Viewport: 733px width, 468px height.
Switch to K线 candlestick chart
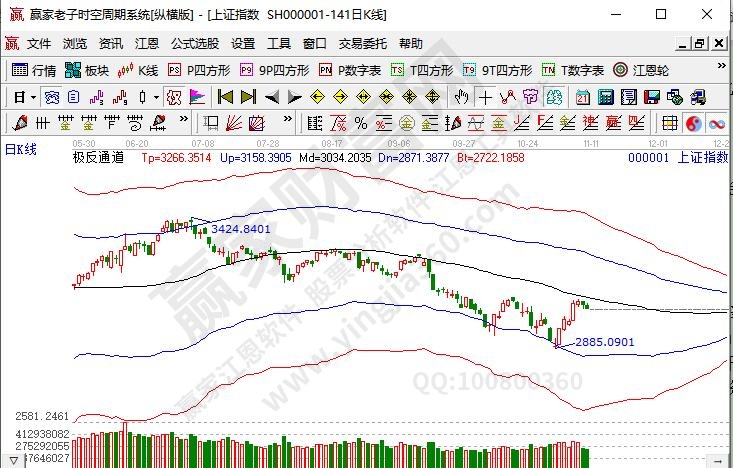(x=138, y=70)
